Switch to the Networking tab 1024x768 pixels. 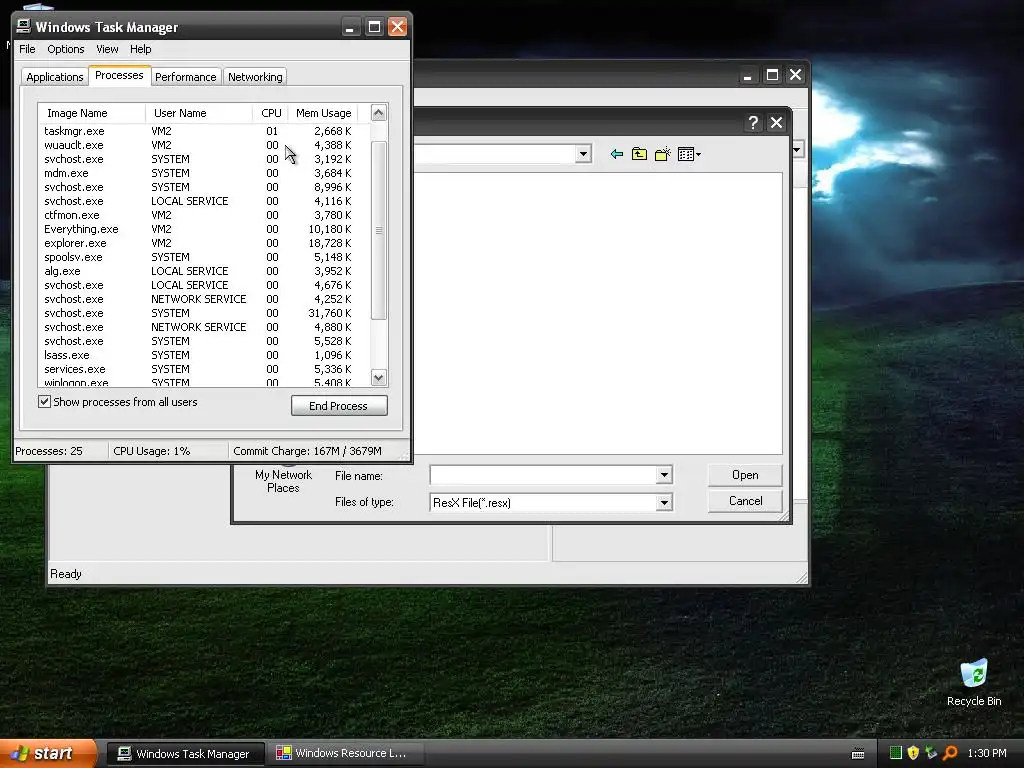(255, 77)
